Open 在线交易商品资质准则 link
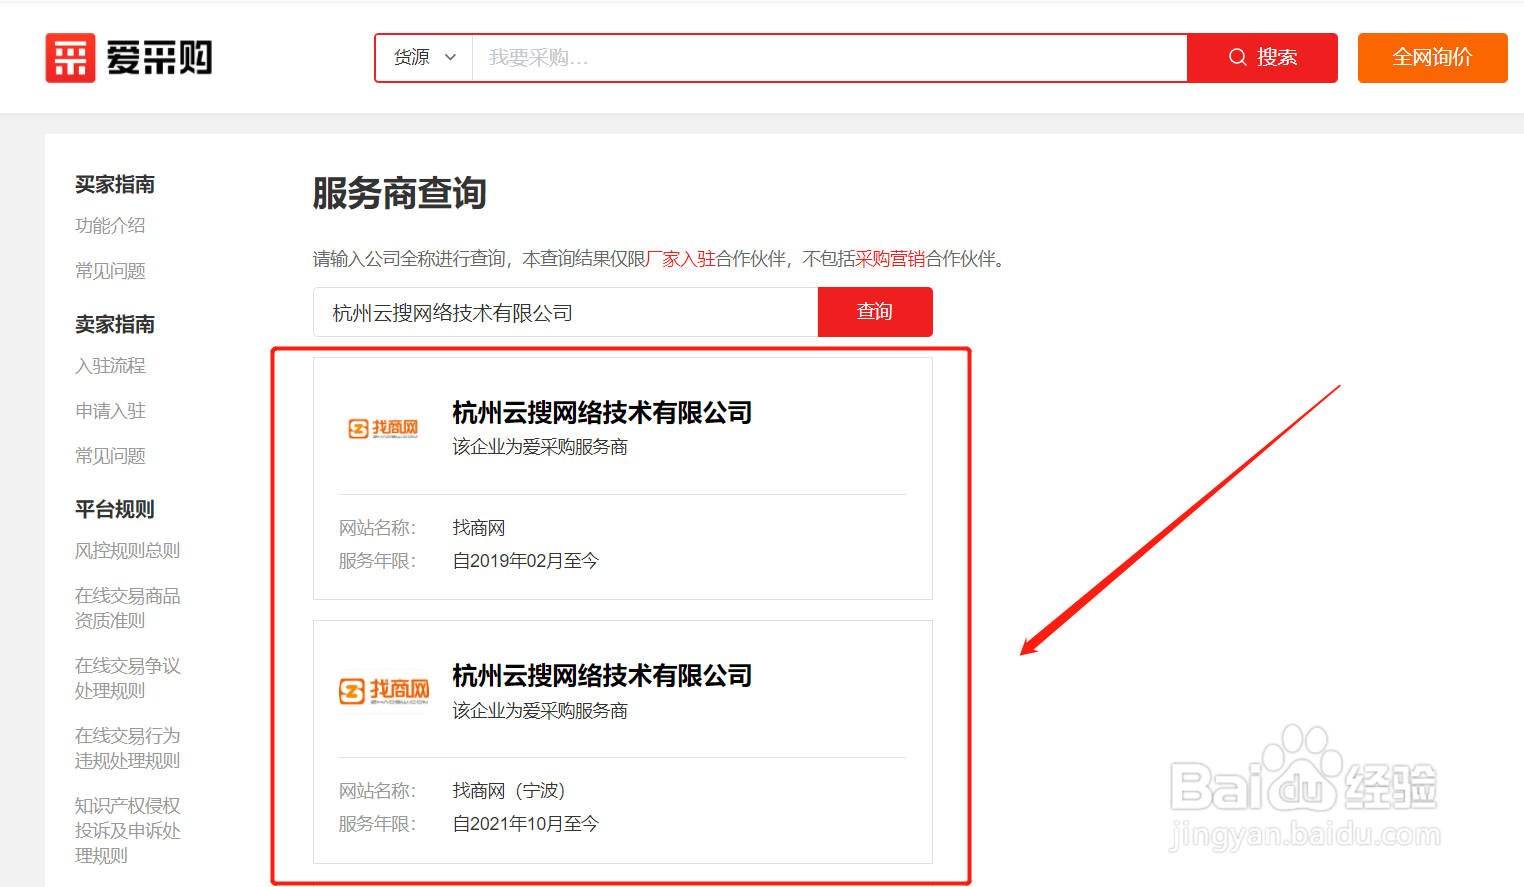This screenshot has width=1524, height=887. [127, 608]
